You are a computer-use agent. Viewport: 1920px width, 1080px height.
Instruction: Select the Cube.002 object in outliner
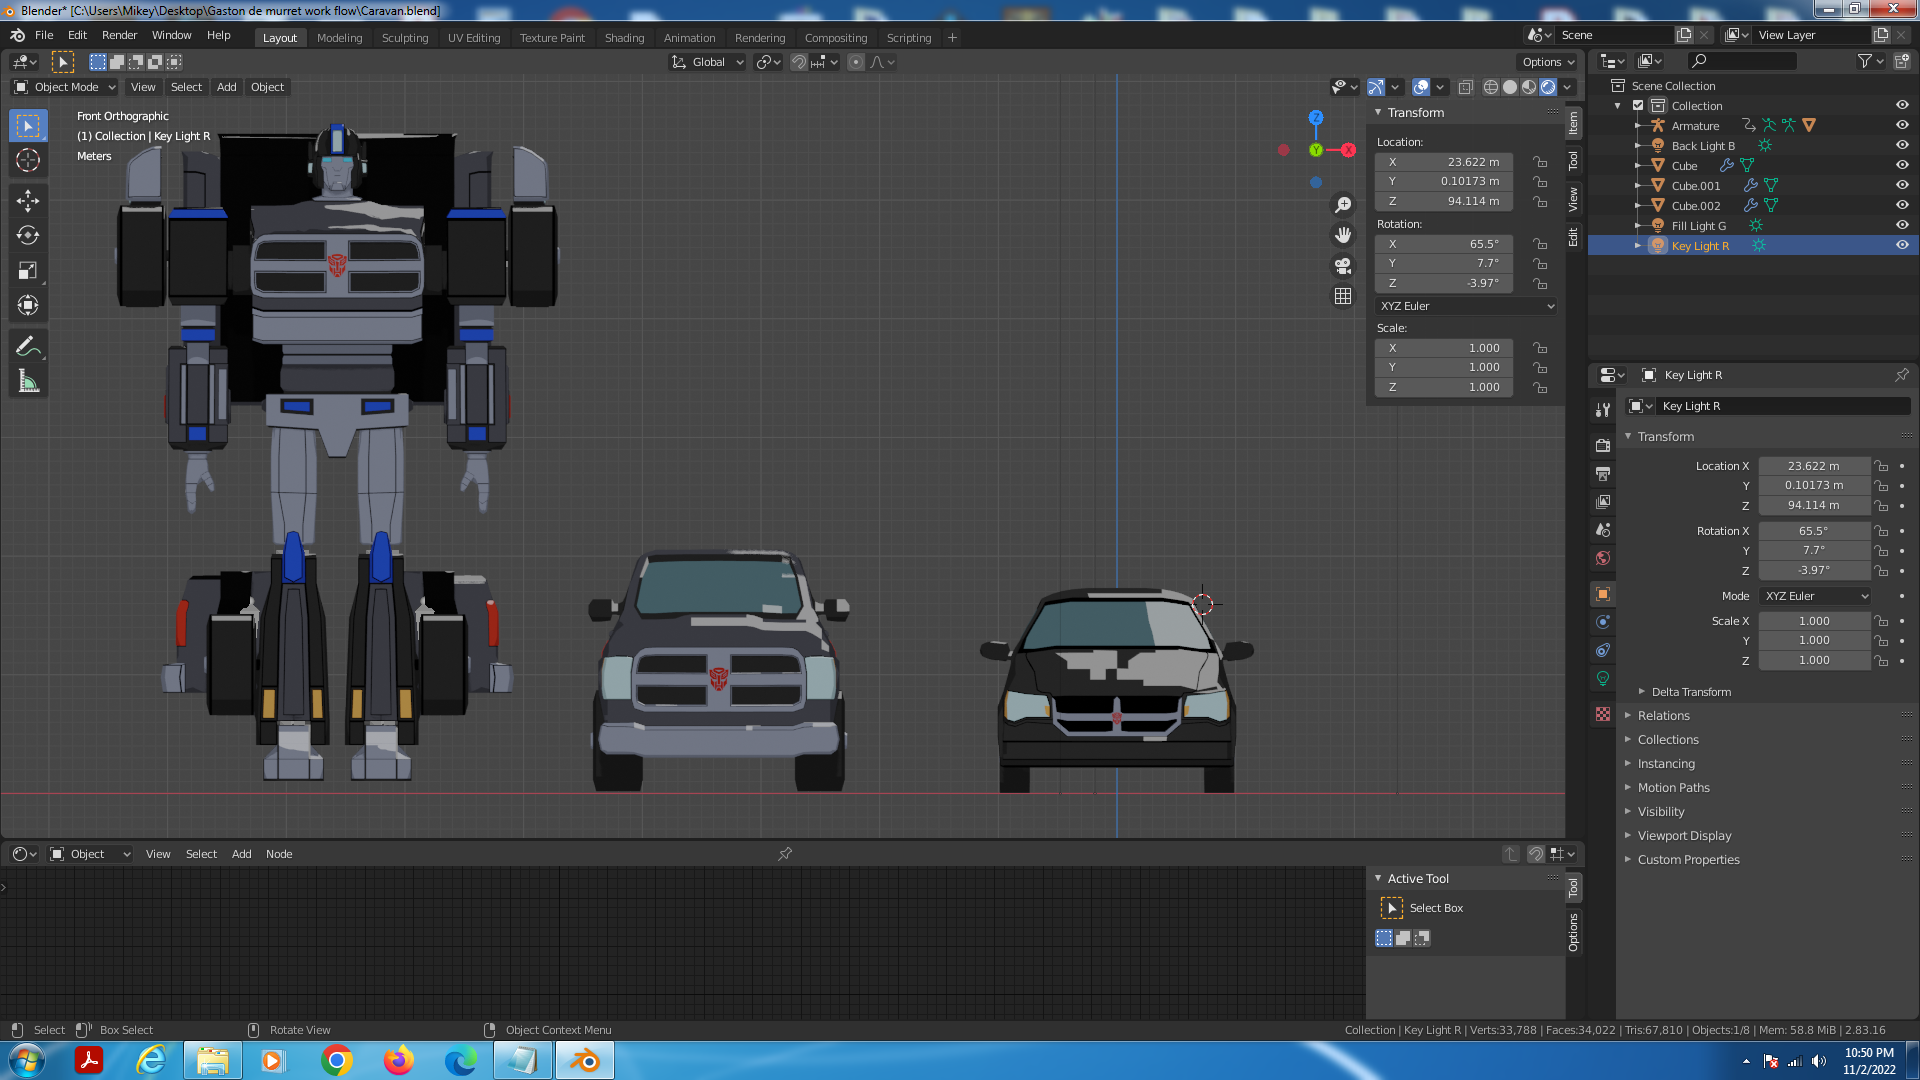(1696, 206)
